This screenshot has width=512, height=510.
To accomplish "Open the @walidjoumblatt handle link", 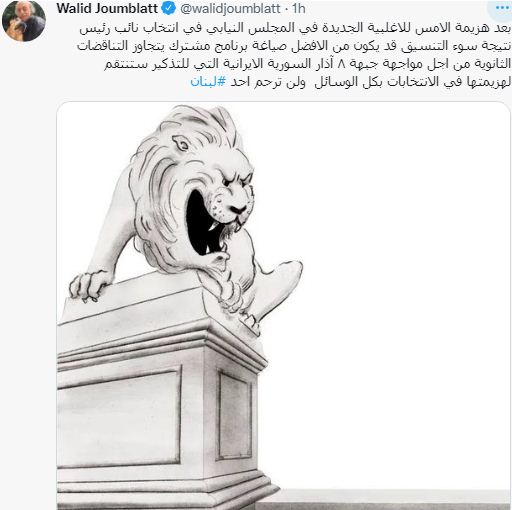I will 230,9.
